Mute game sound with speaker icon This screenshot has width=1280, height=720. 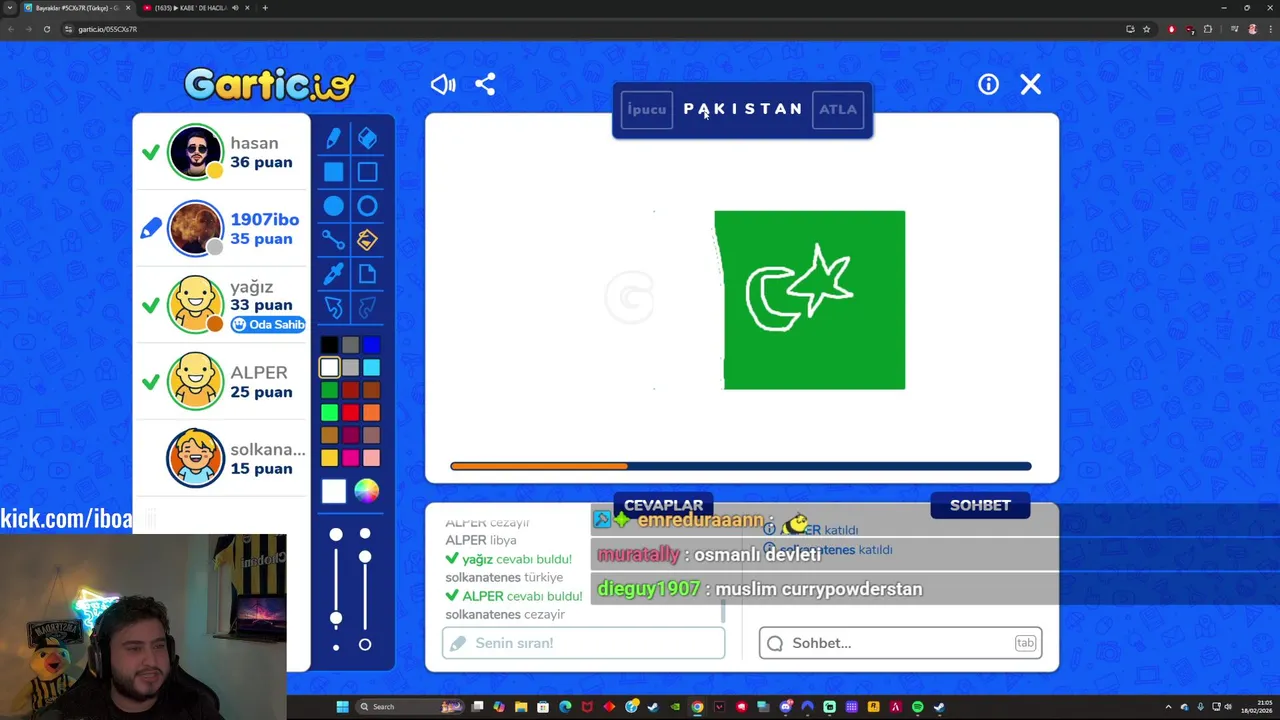[443, 85]
